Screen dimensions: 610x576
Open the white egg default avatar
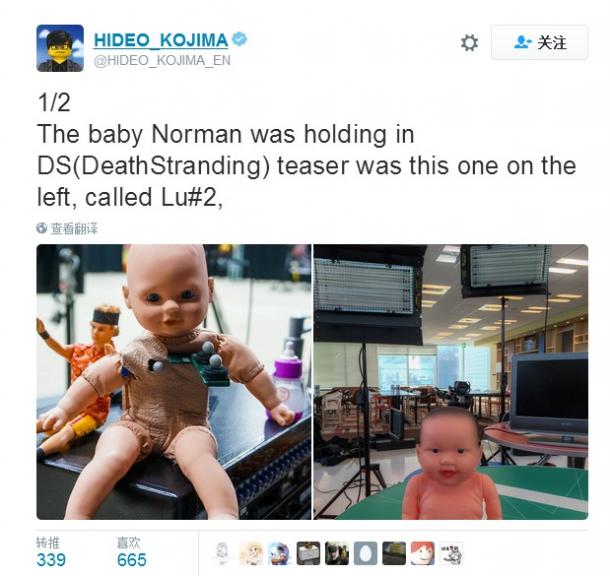pos(365,553)
